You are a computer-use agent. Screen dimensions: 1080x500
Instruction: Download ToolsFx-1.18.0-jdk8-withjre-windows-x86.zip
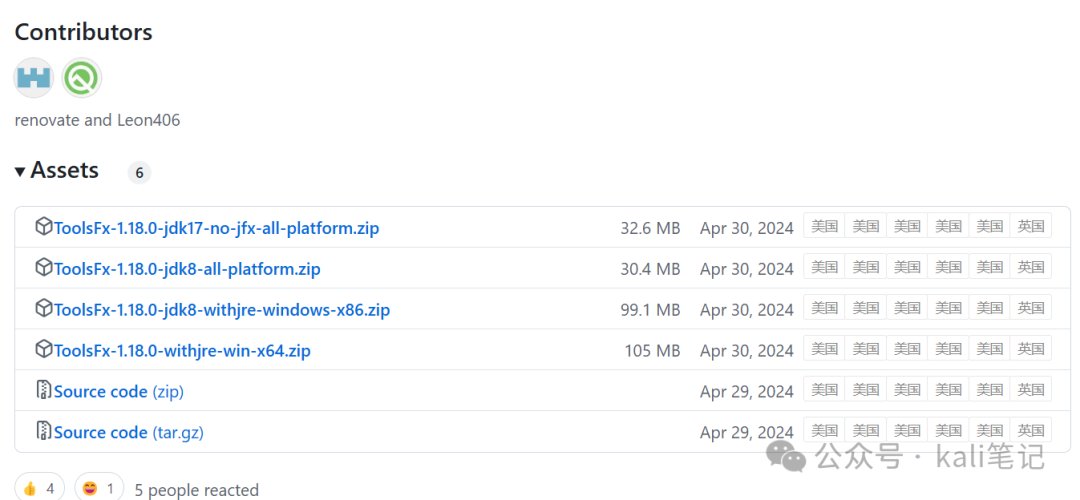pos(222,310)
